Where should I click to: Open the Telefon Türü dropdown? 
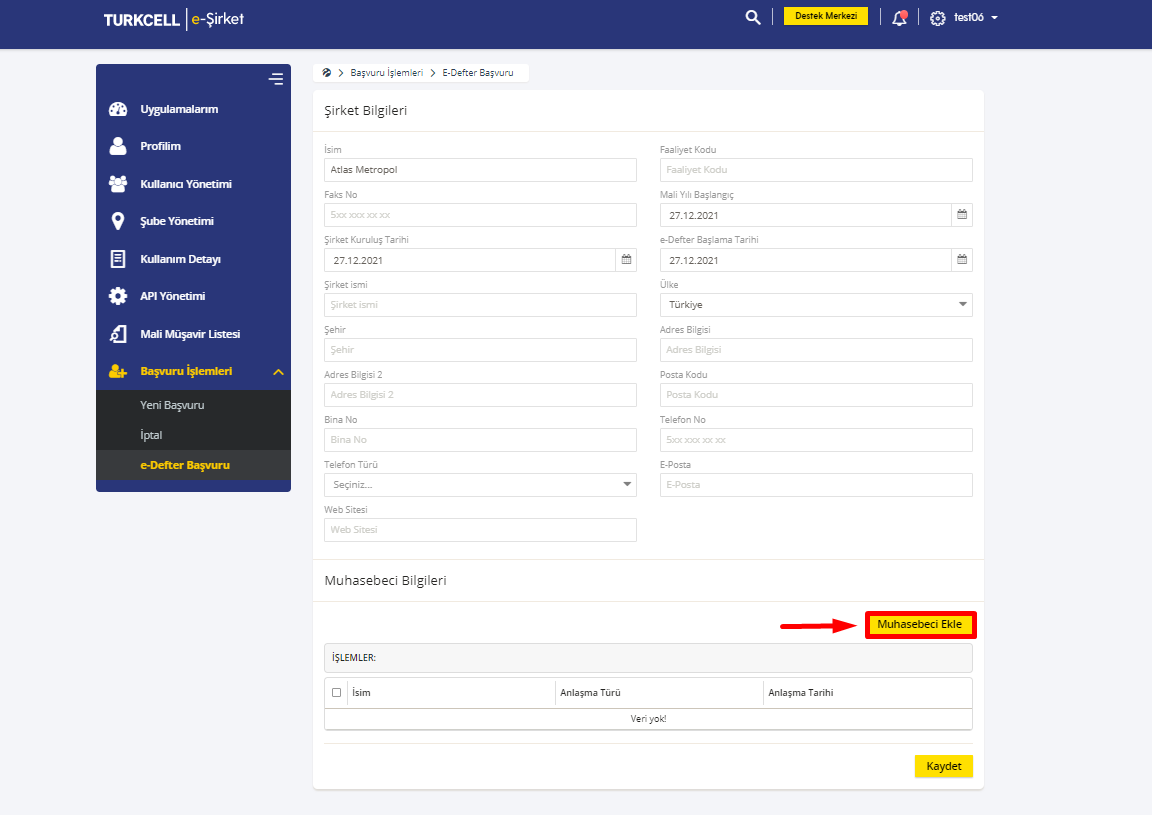point(480,485)
